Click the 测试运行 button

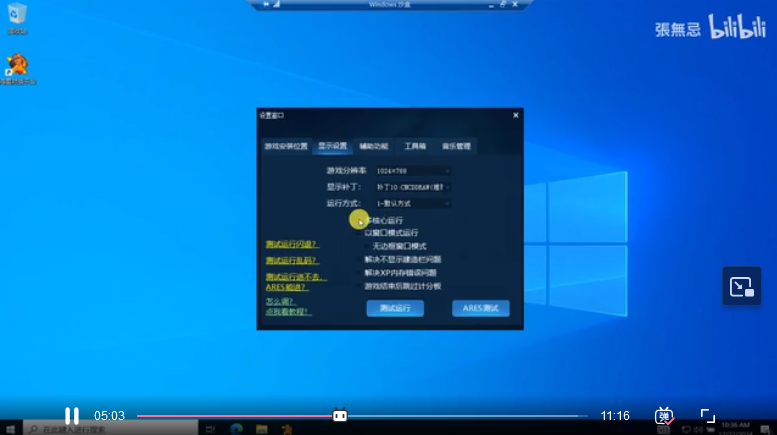tap(394, 308)
